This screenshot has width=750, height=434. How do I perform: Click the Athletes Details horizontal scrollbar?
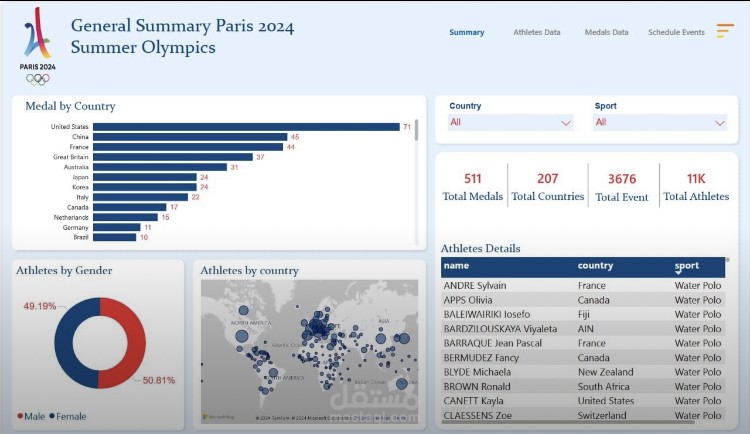[x=567, y=422]
